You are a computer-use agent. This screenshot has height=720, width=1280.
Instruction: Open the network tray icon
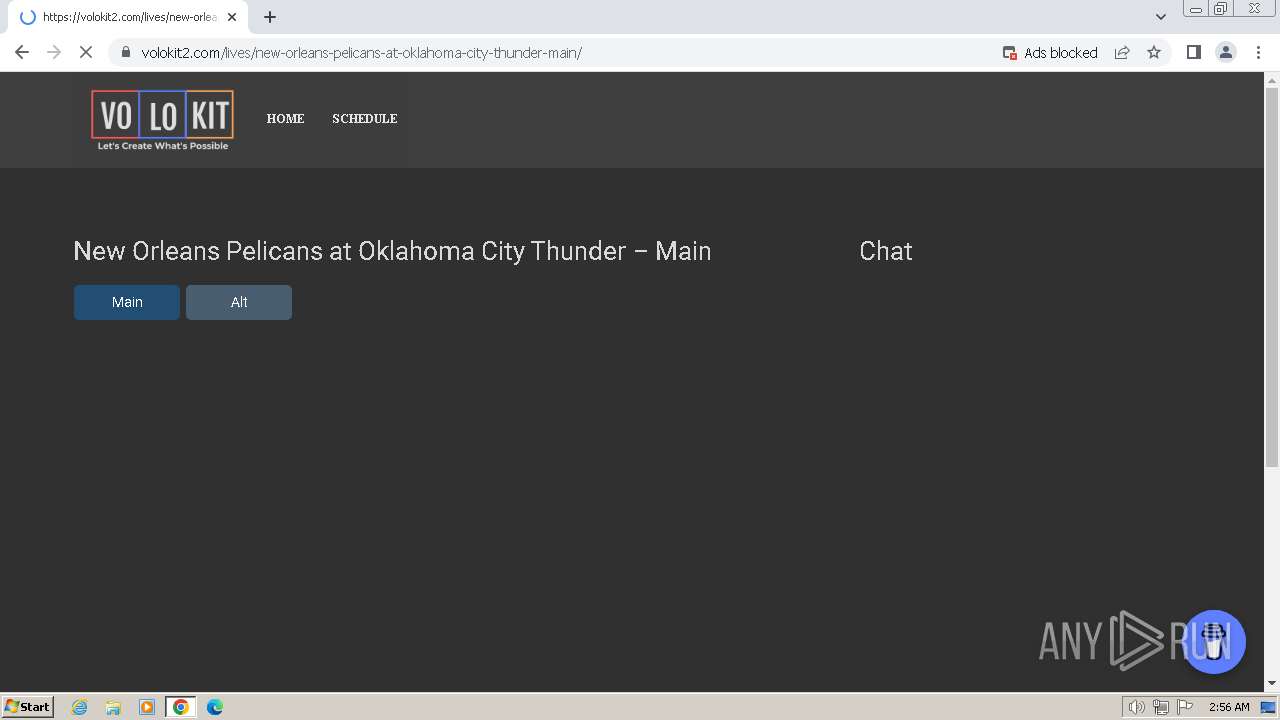tap(1161, 707)
